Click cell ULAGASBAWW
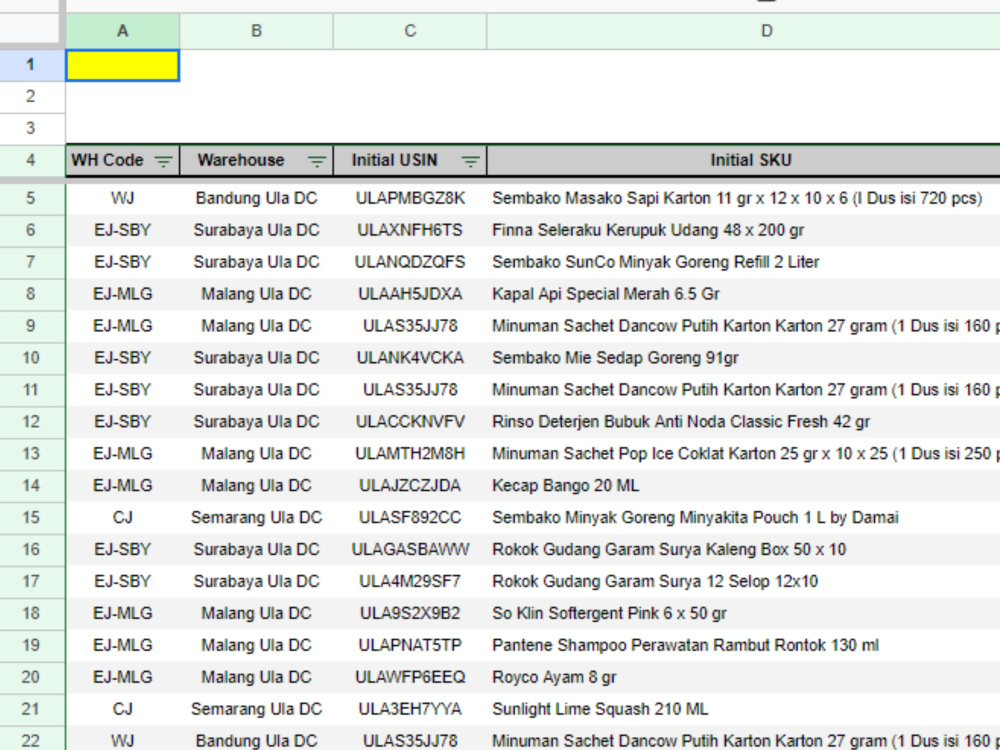Image resolution: width=1000 pixels, height=750 pixels. pos(410,549)
